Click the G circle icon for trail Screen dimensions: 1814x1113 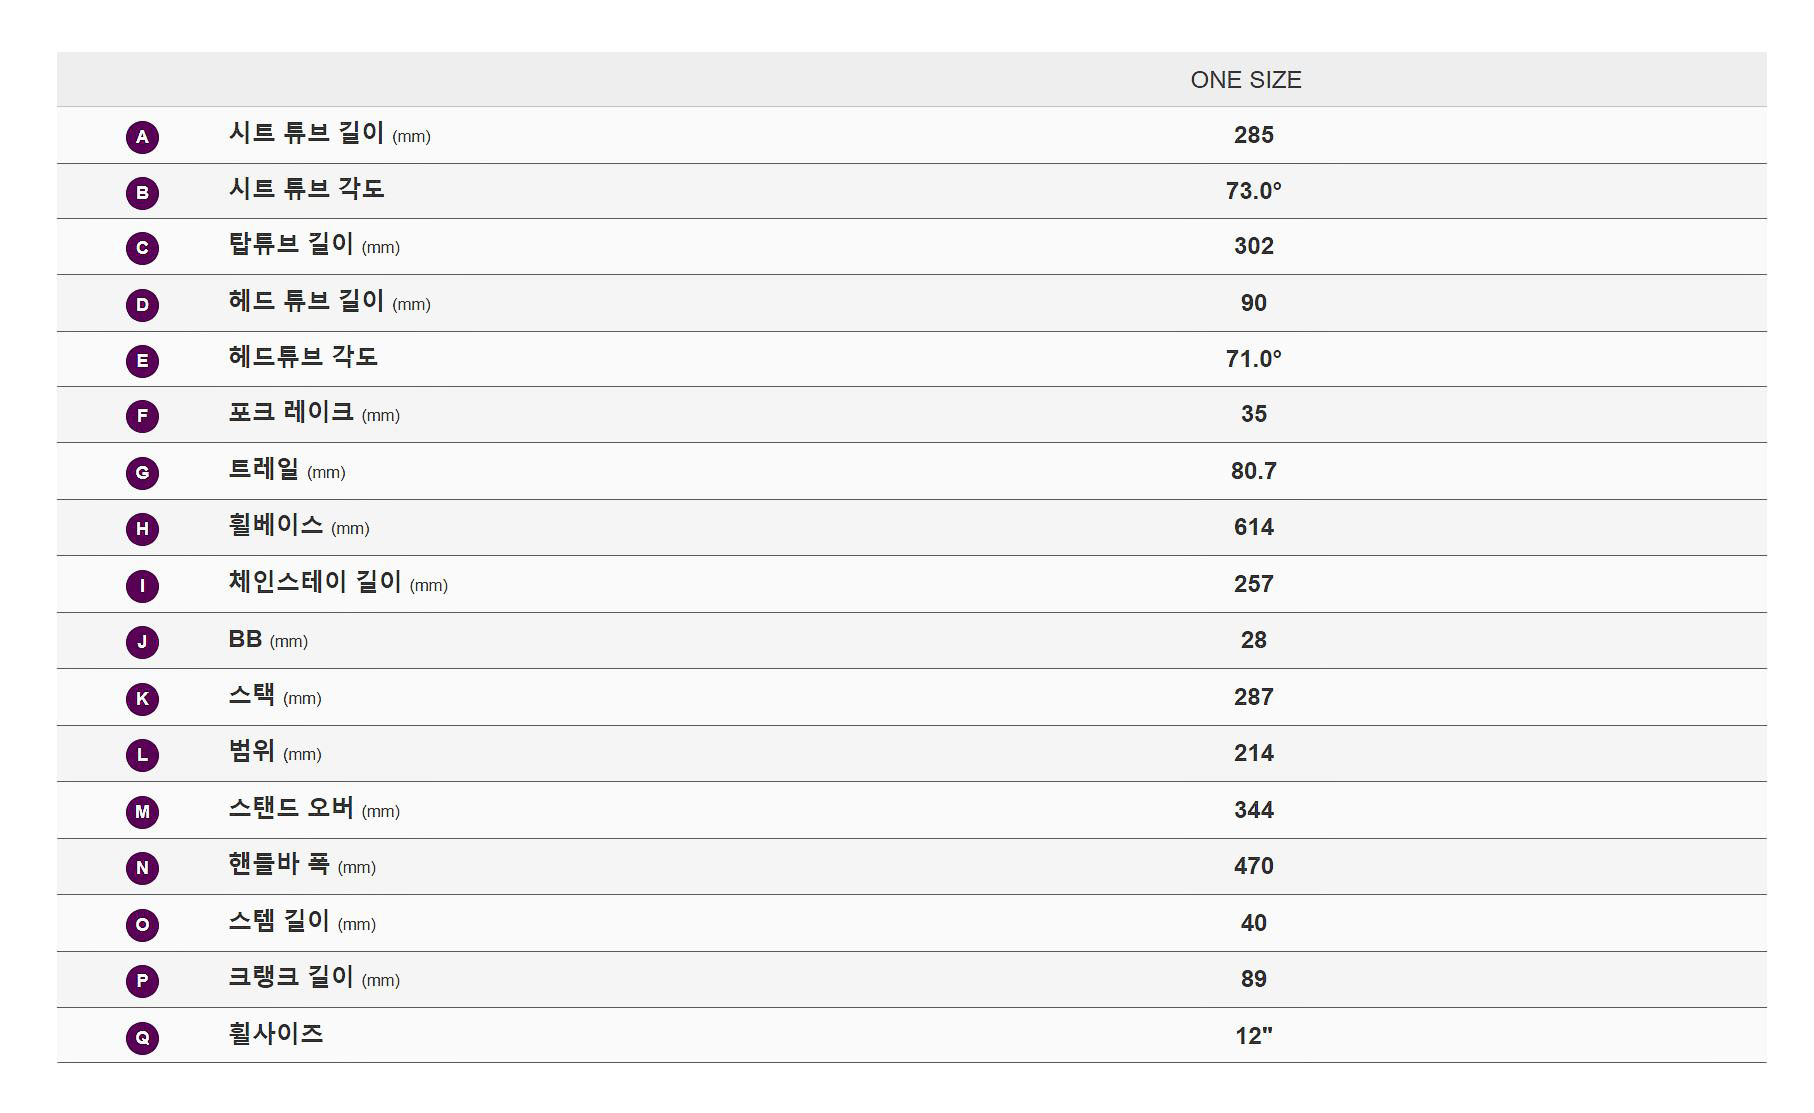tap(142, 473)
